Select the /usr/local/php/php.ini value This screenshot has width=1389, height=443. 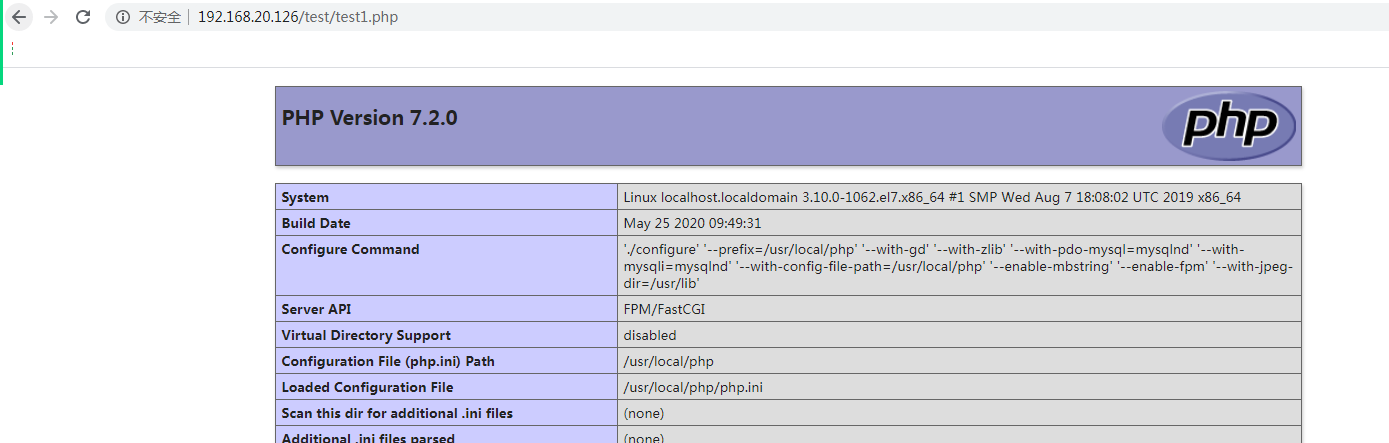tap(693, 387)
